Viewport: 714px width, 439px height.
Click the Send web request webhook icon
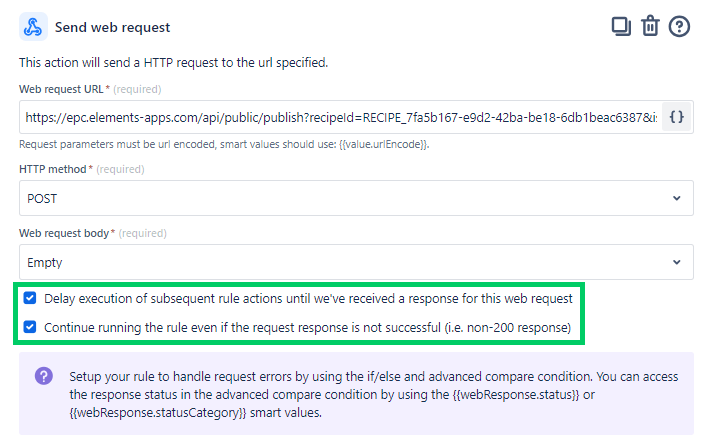click(x=35, y=27)
